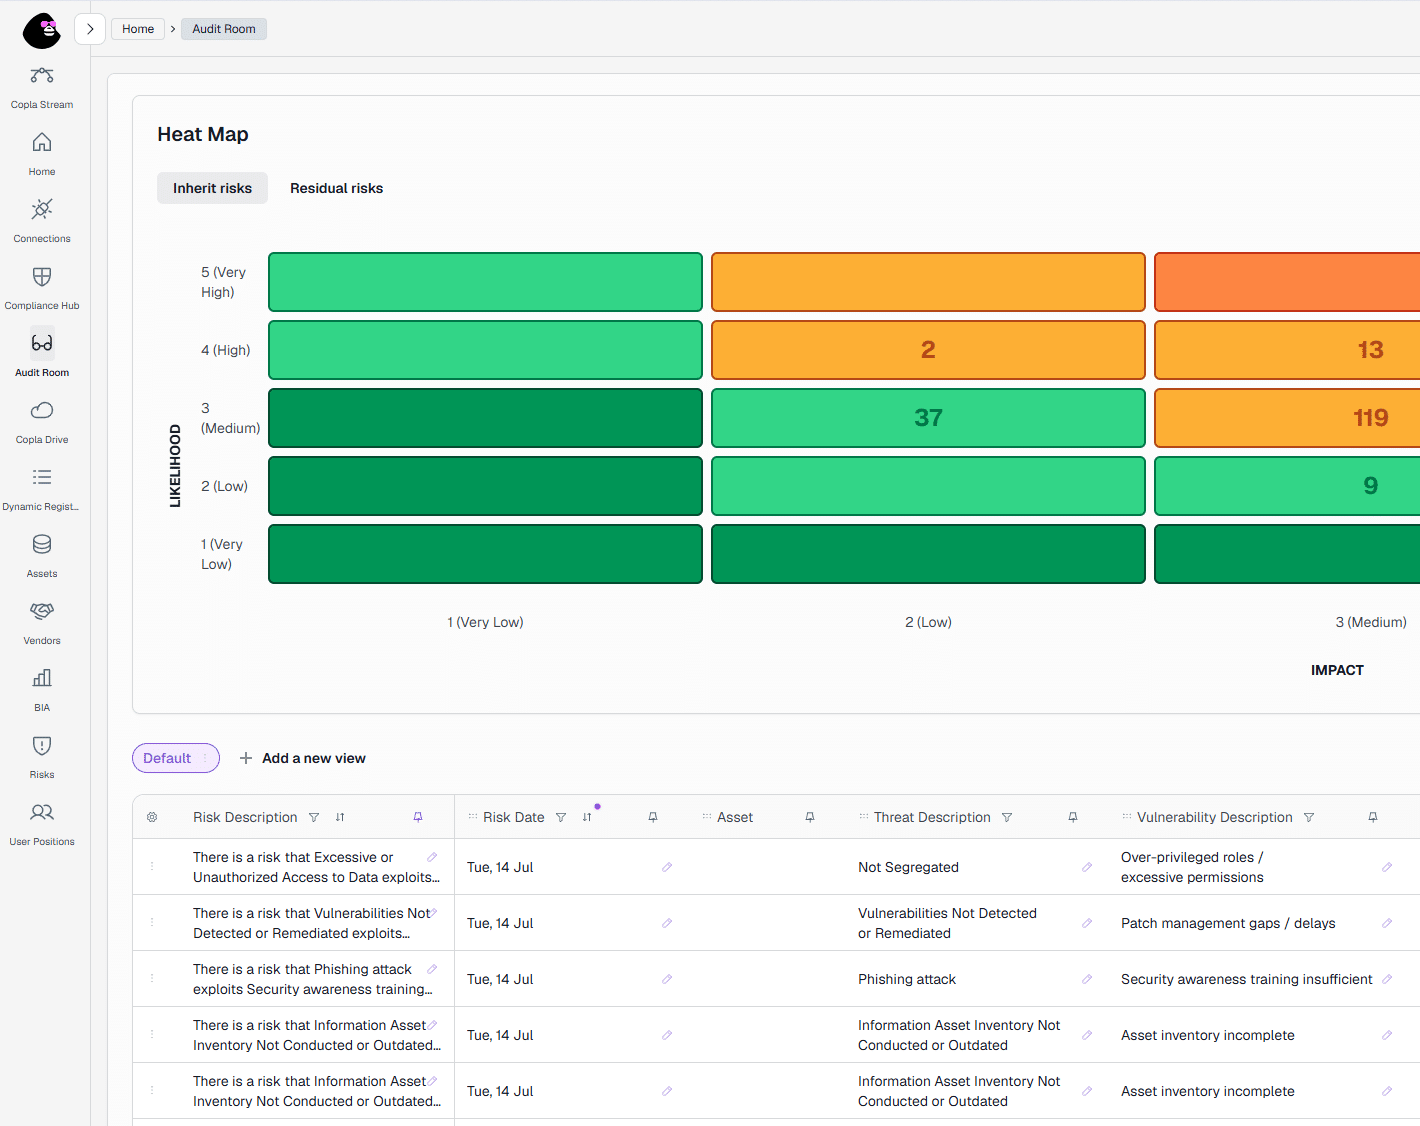Viewport: 1420px width, 1126px height.
Task: Open the Assets section
Action: pyautogui.click(x=42, y=556)
